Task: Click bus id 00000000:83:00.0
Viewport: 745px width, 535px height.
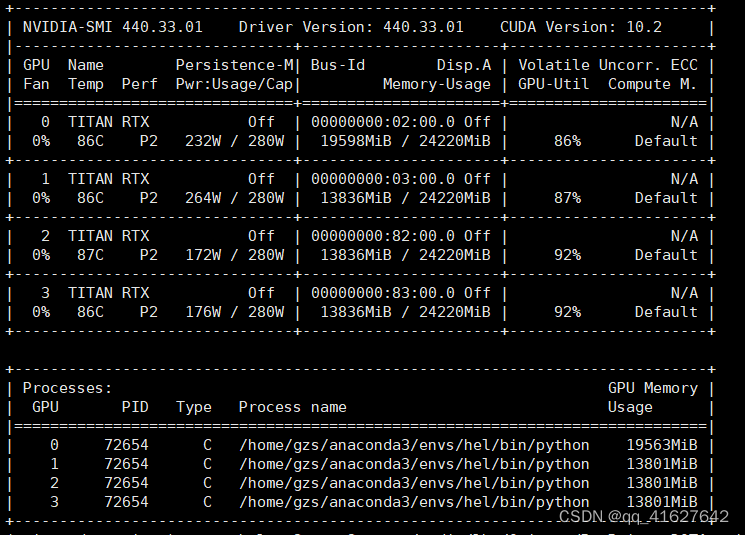Action: coord(383,293)
